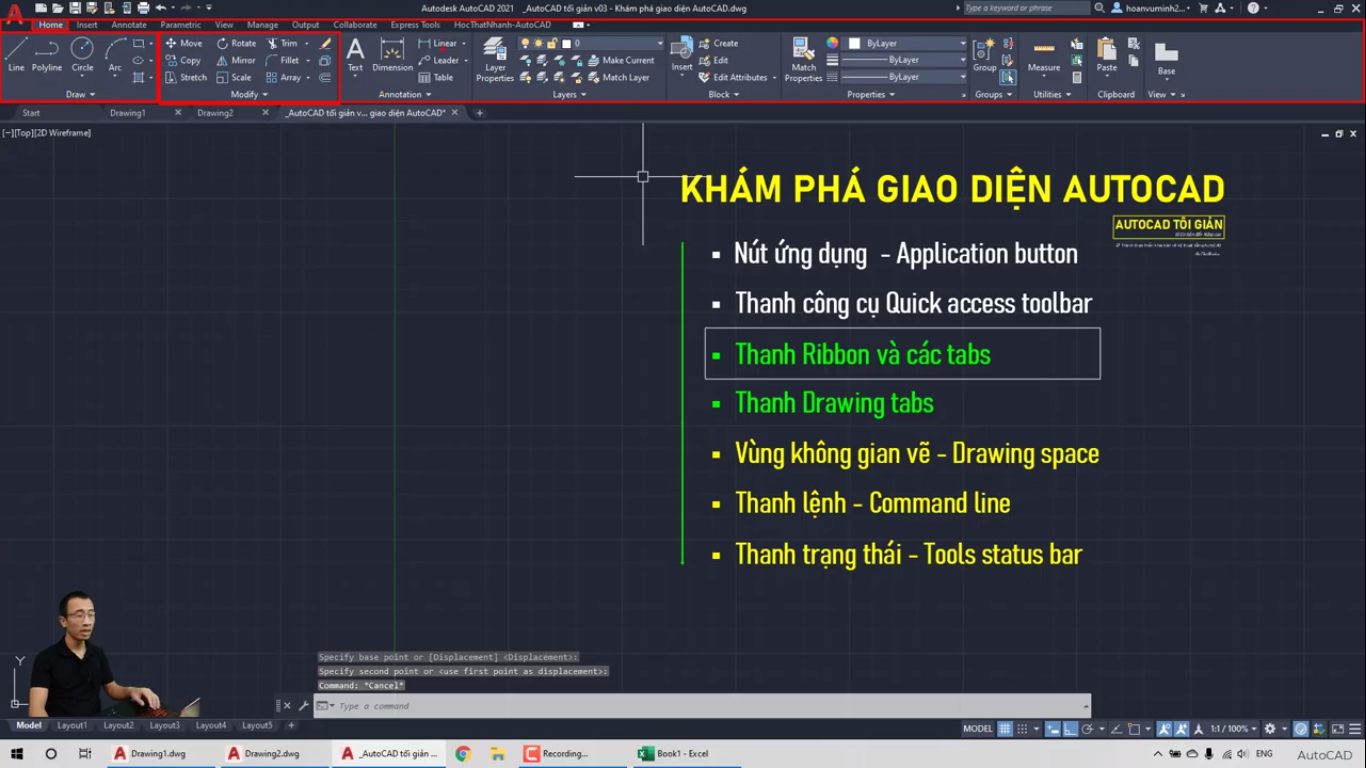The height and width of the screenshot is (768, 1366).
Task: Toggle snap mode in status bar
Action: [x=1022, y=729]
